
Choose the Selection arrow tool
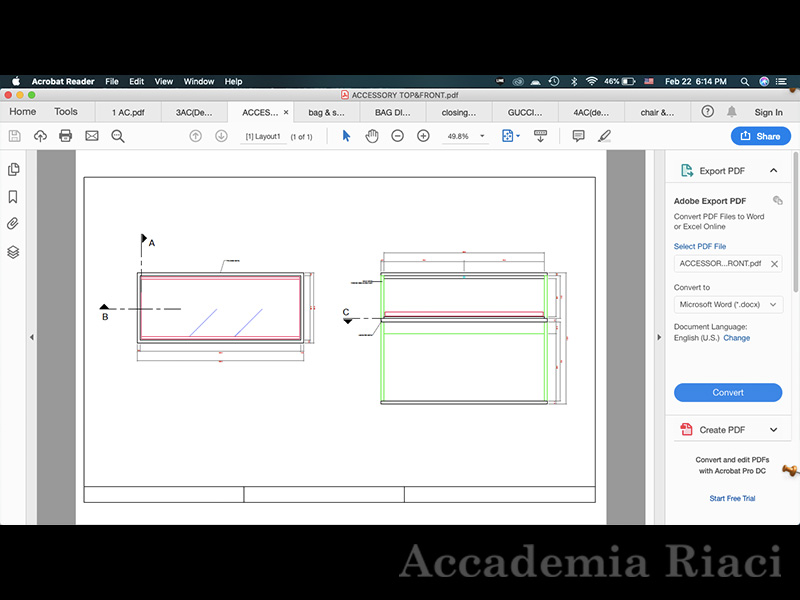tap(346, 136)
